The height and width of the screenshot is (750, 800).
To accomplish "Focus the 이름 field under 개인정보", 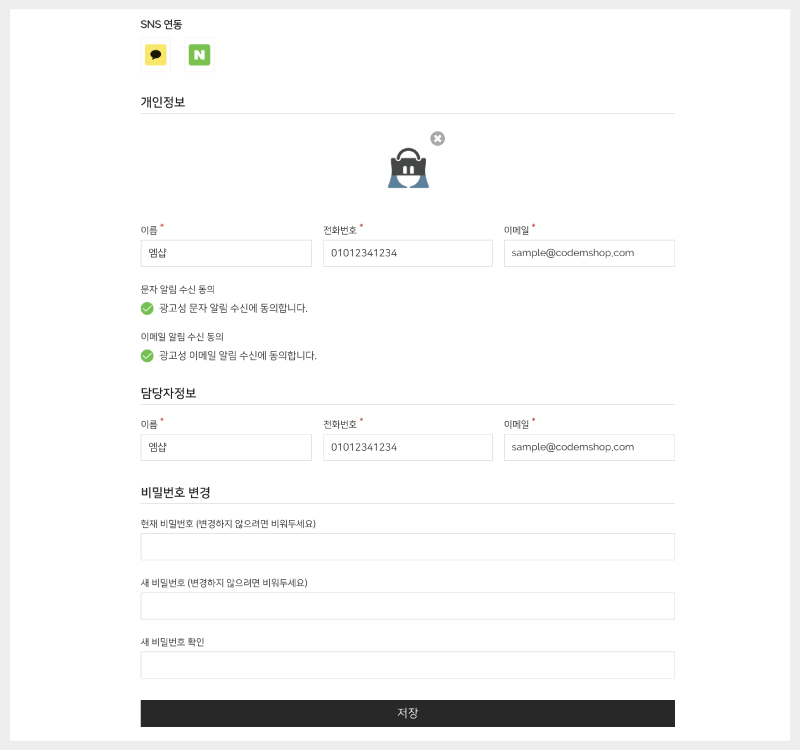I will 226,253.
